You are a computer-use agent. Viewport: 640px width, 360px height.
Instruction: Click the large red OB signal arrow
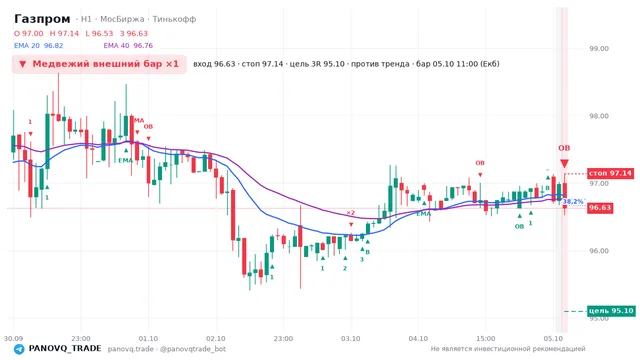564,164
